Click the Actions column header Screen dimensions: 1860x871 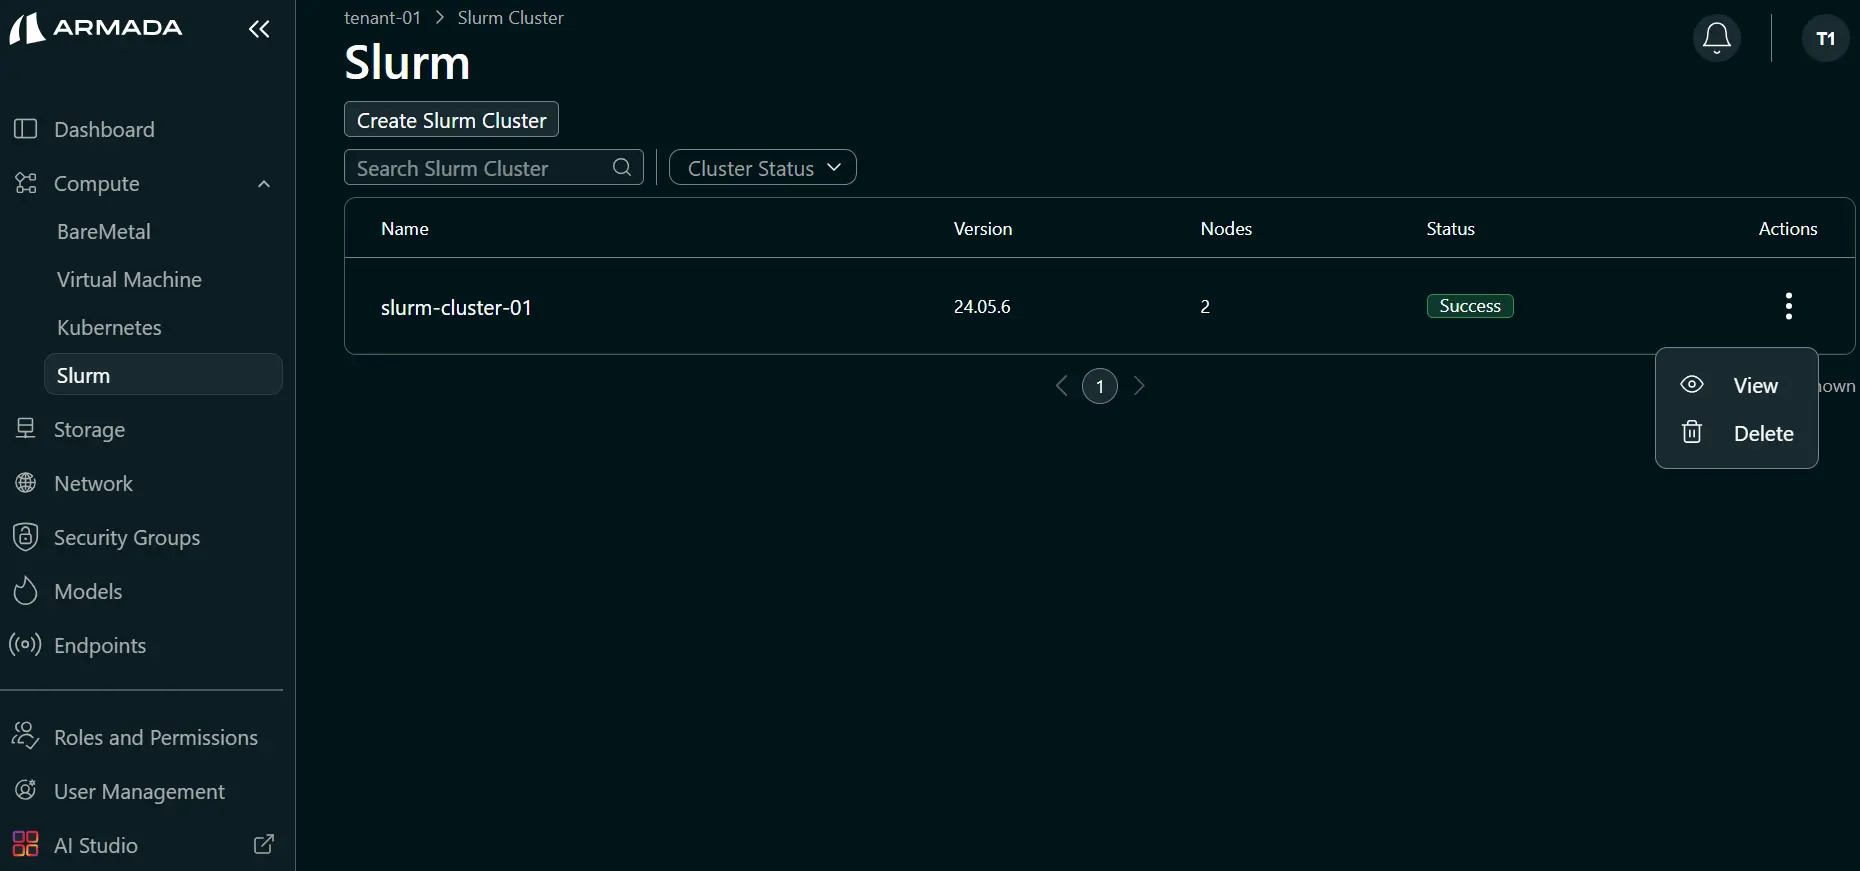click(x=1788, y=228)
